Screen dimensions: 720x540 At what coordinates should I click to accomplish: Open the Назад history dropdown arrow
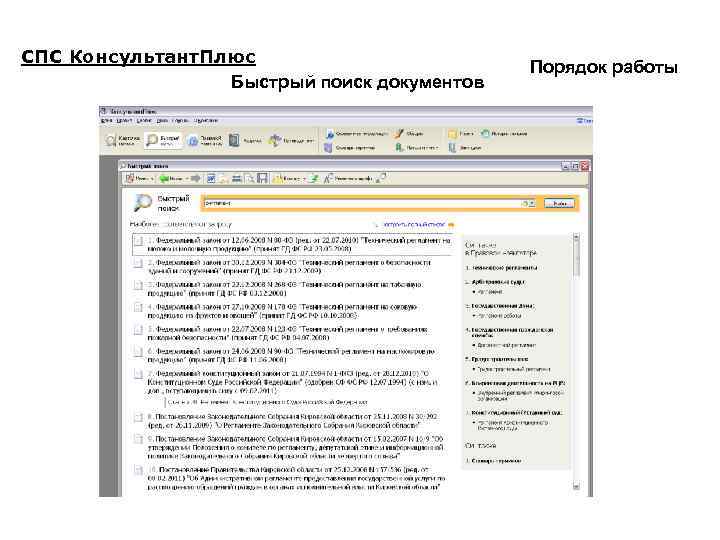(x=186, y=179)
